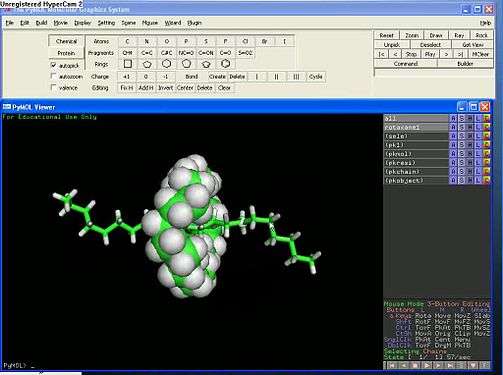
Task: Toggle the autopick checkbox
Action: 53,65
